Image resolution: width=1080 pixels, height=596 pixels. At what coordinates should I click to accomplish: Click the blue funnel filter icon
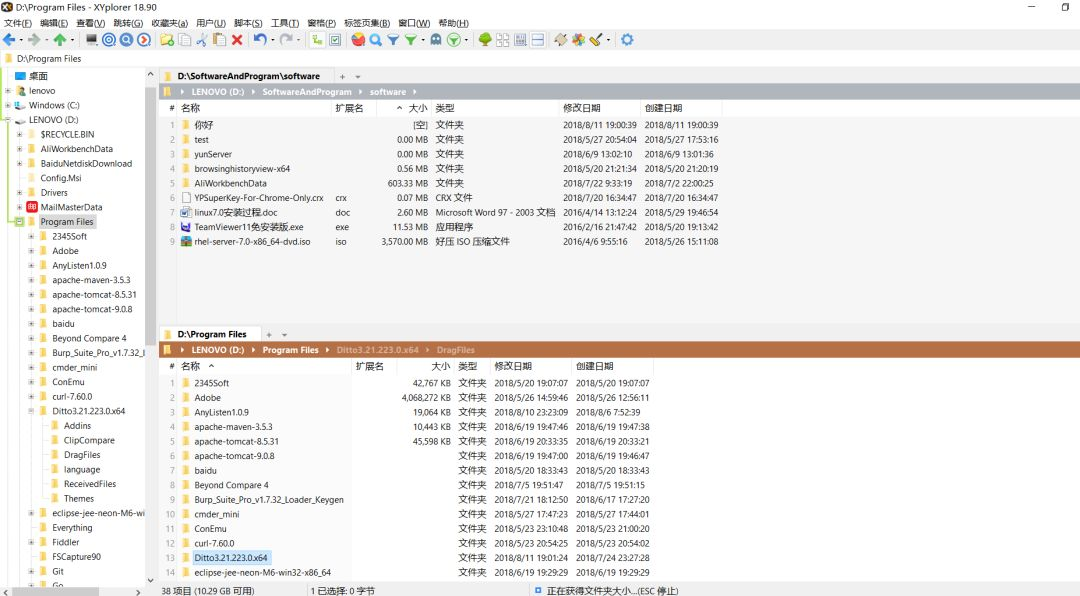(393, 40)
